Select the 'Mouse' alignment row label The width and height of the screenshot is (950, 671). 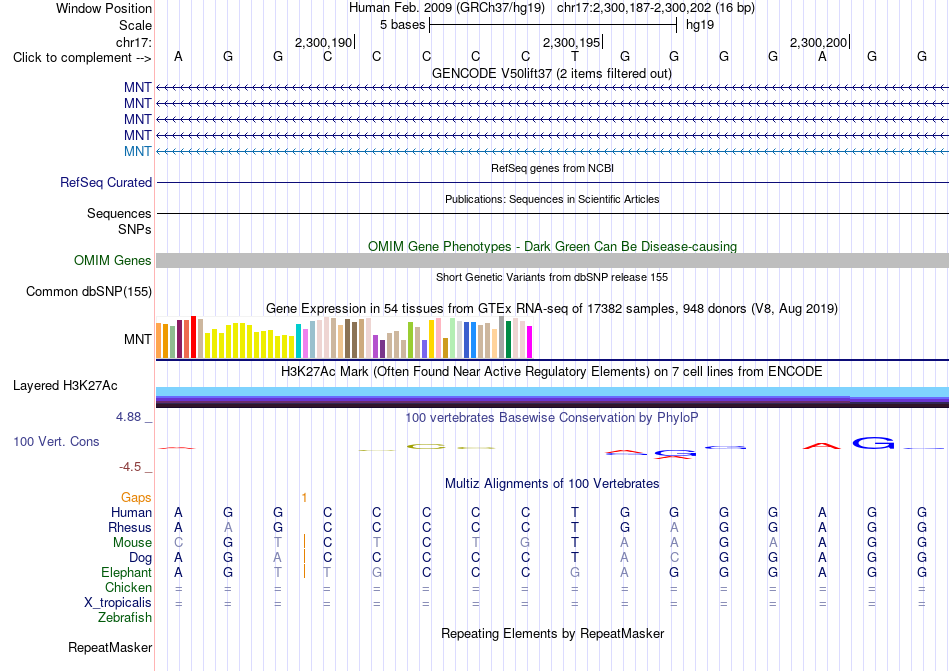tap(132, 543)
